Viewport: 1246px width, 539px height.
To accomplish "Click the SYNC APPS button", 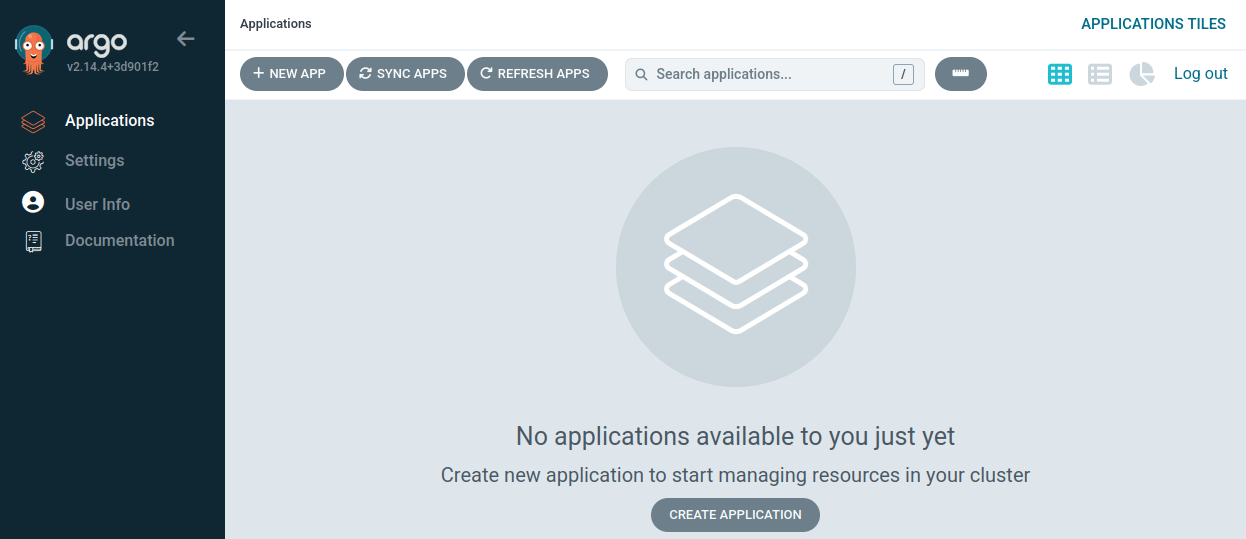I will coord(405,74).
